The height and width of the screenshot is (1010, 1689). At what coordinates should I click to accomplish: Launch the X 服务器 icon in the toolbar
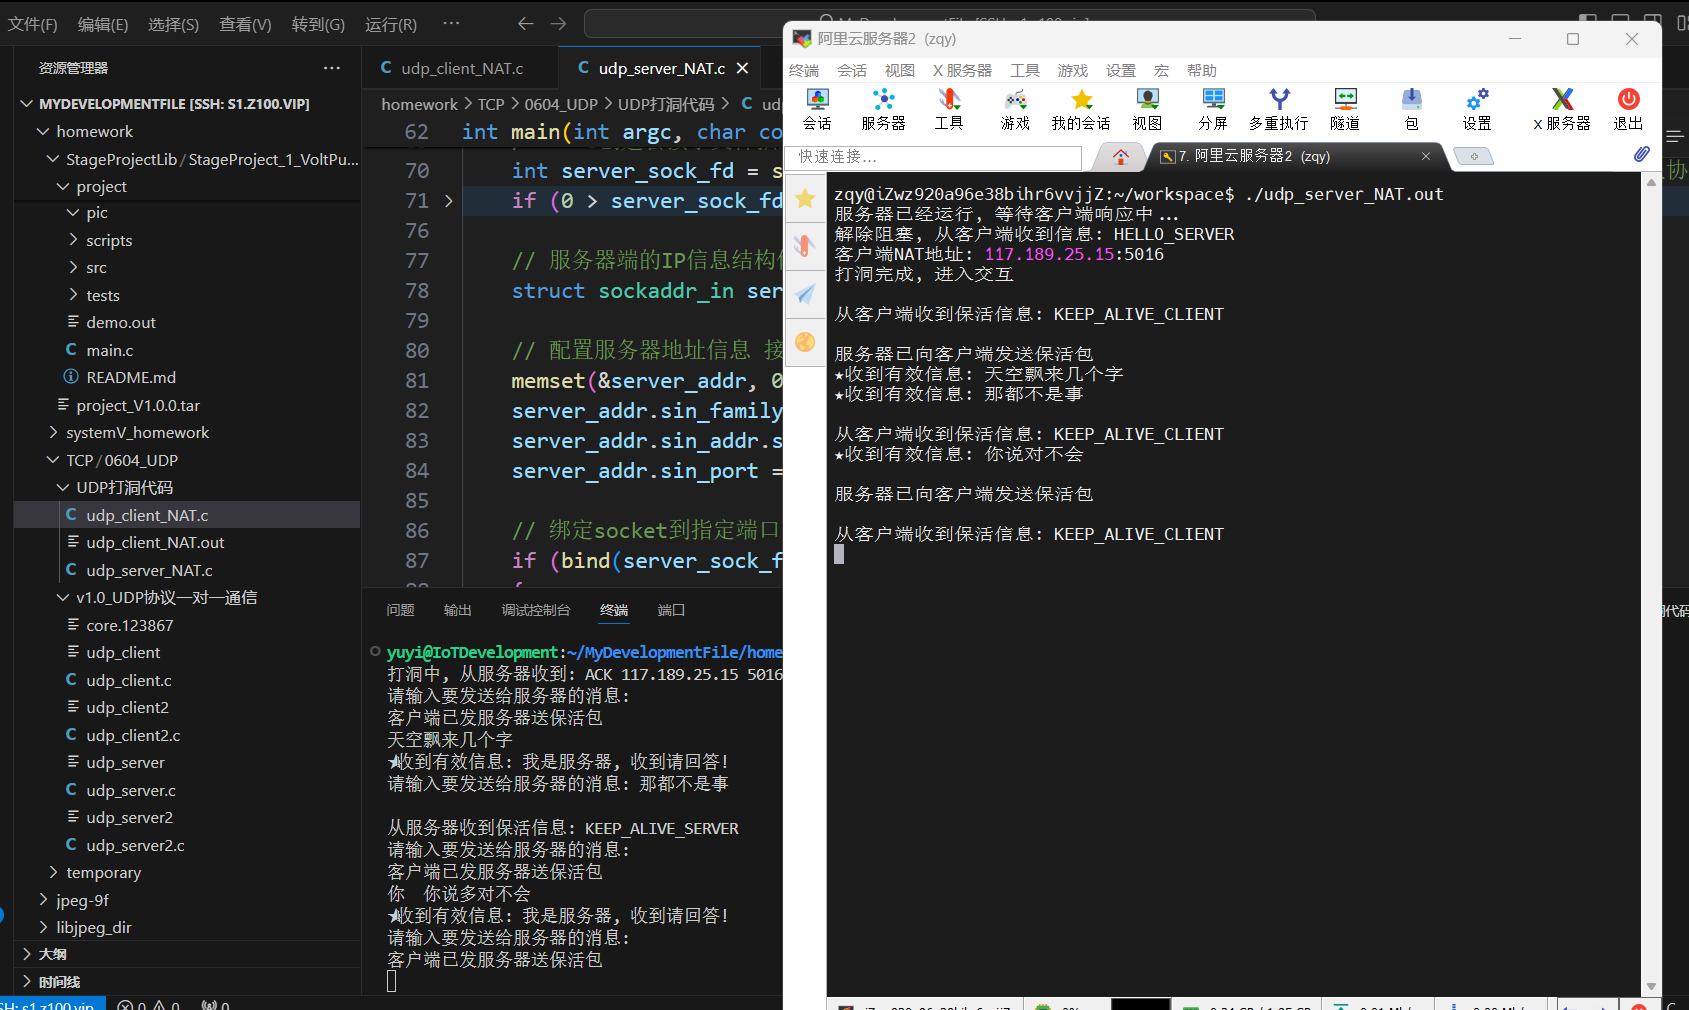1562,109
